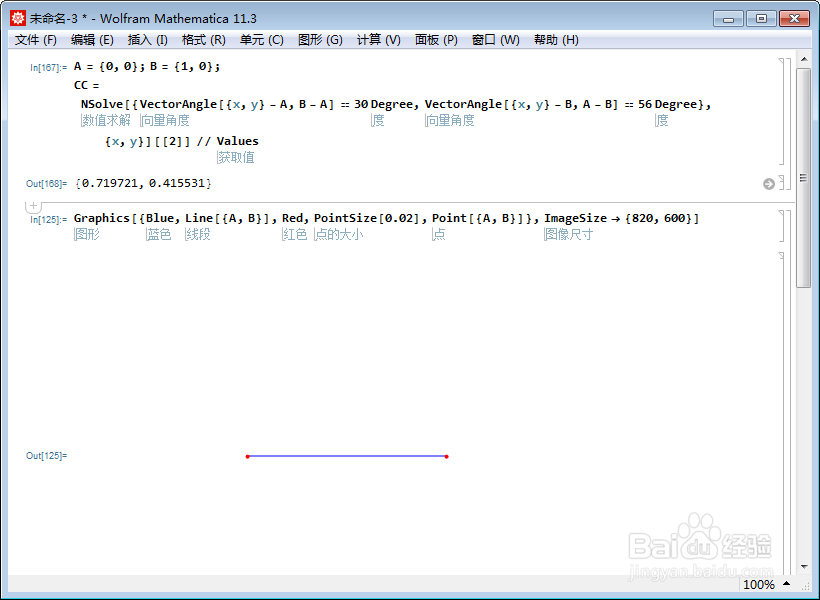This screenshot has height=600, width=820.
Task: Open the 文件 (File) menu
Action: [x=35, y=39]
